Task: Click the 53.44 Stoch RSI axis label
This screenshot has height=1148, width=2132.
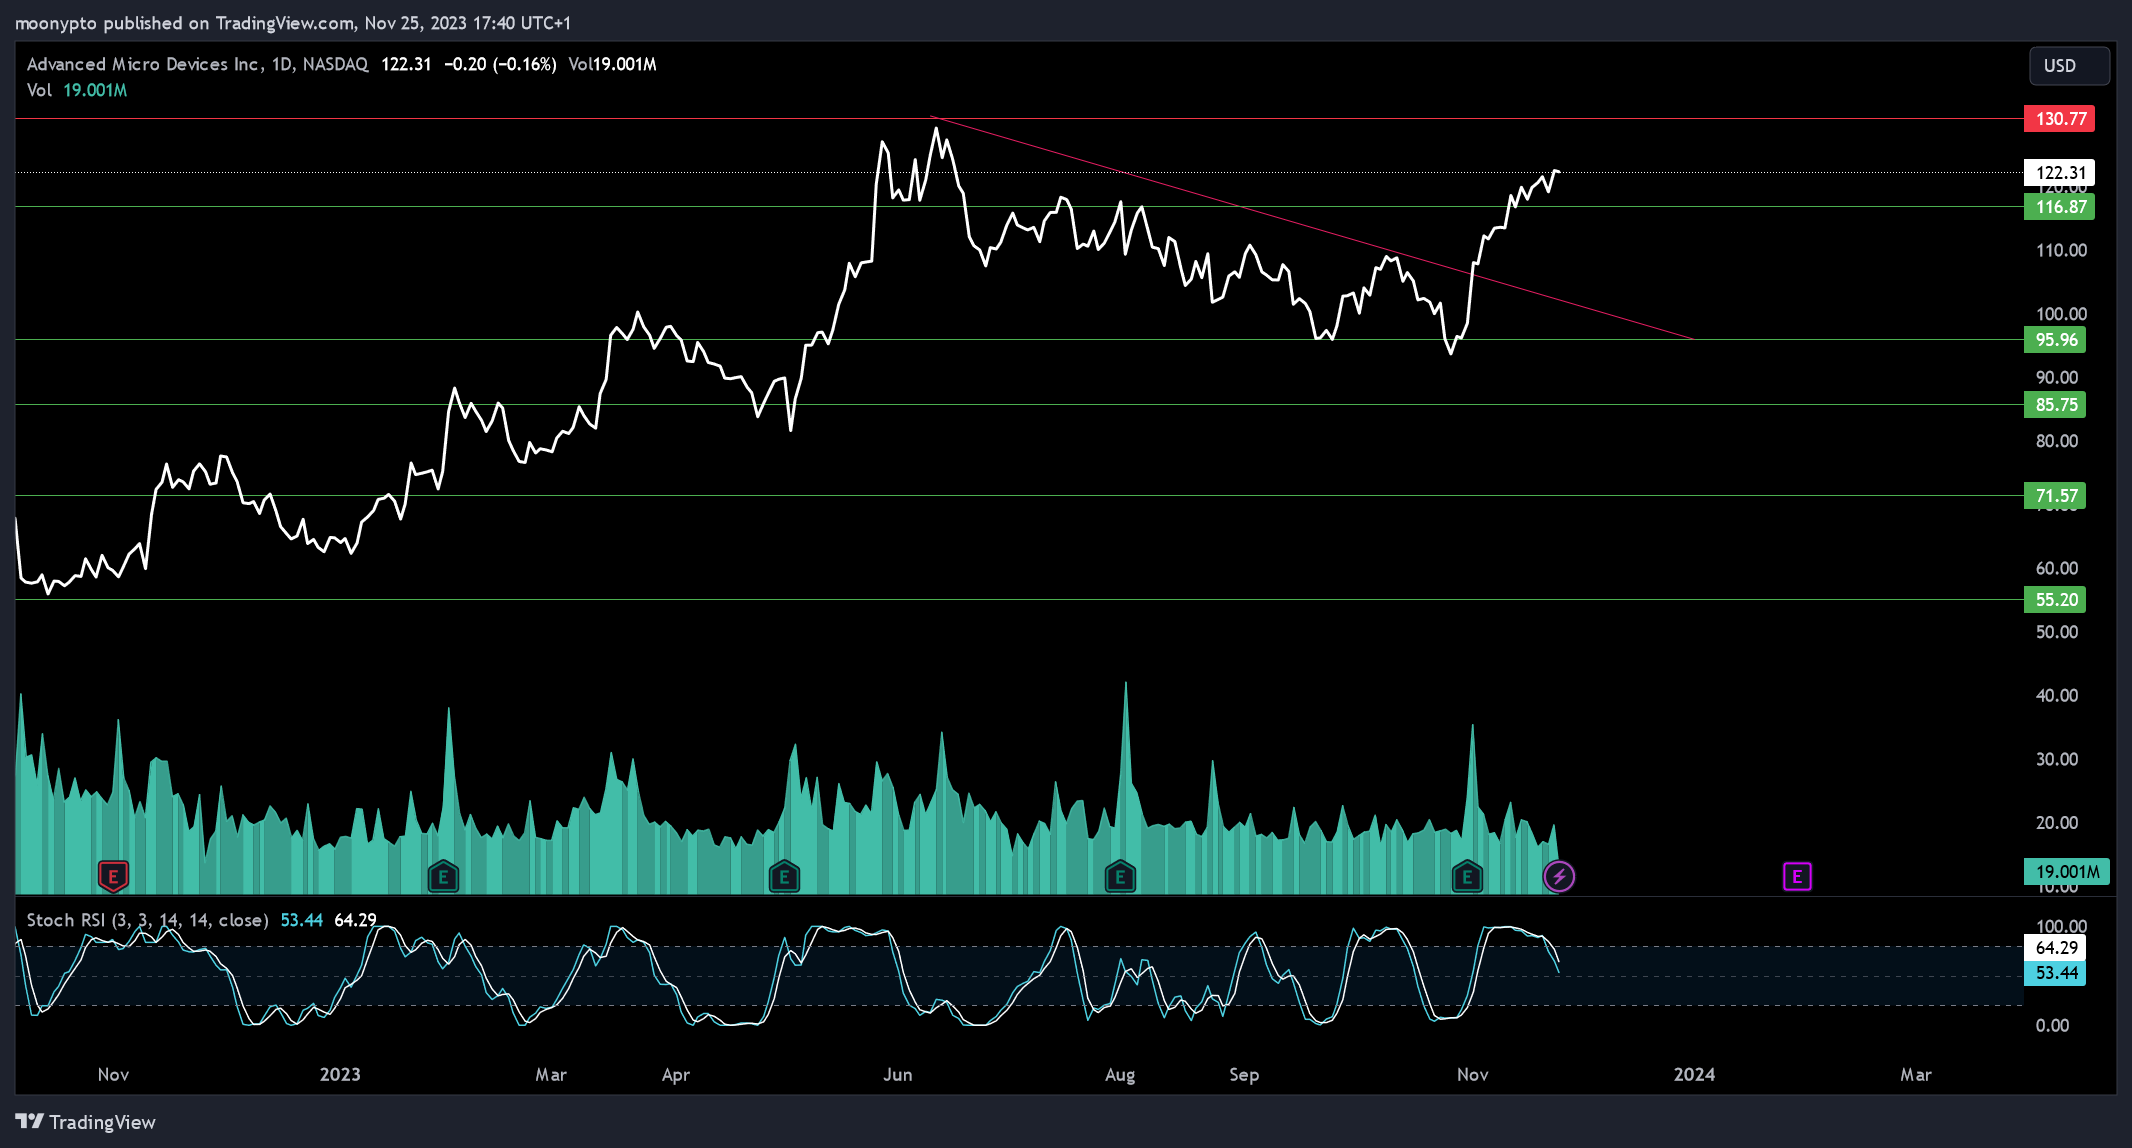Action: pos(2055,973)
